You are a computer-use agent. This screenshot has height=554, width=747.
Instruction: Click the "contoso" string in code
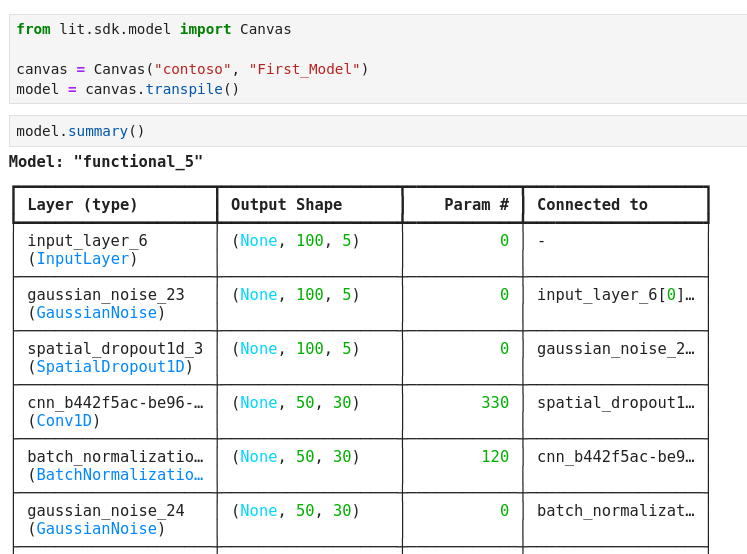[x=192, y=69]
